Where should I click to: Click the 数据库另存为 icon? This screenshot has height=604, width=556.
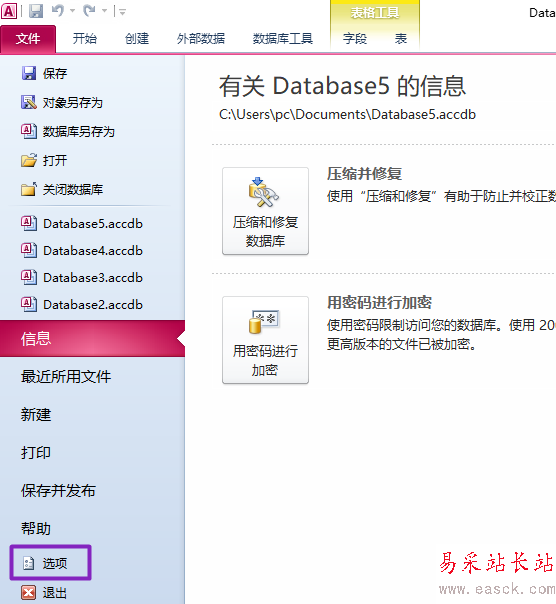[29, 131]
